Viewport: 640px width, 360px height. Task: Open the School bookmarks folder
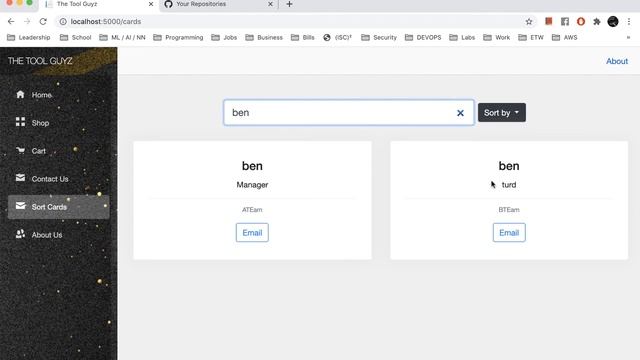coord(76,38)
